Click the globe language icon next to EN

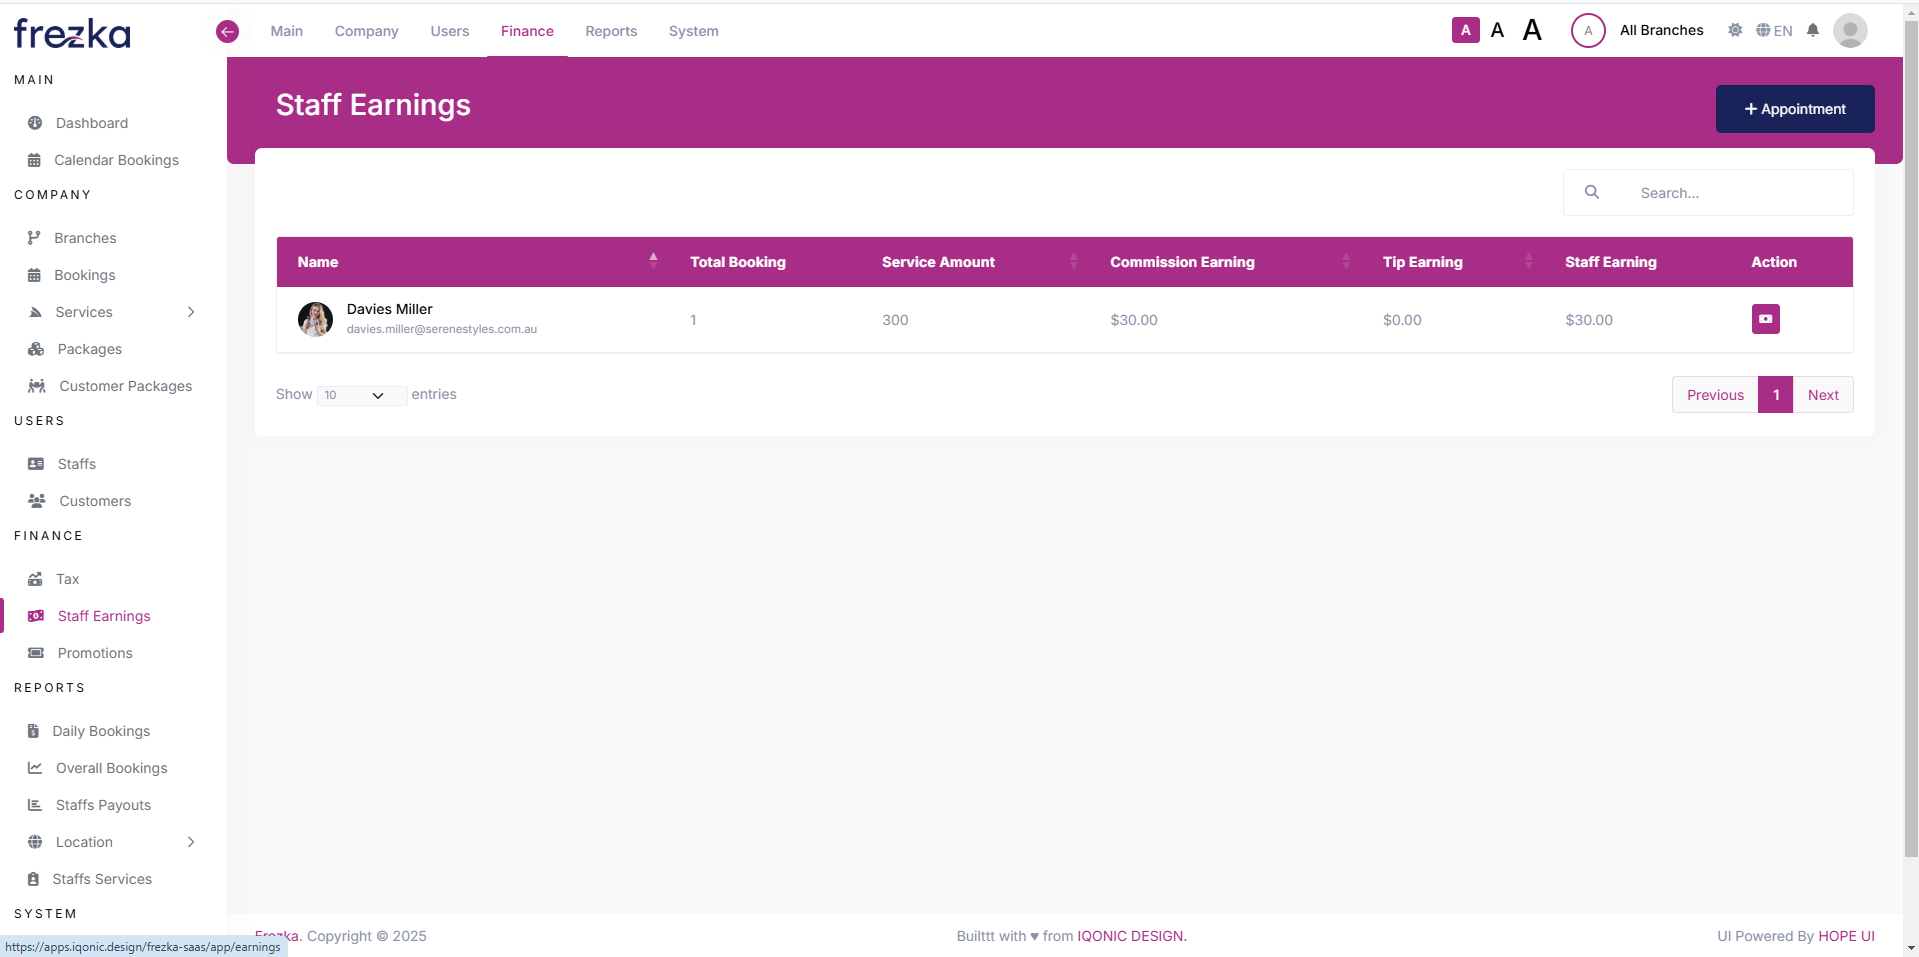pos(1763,30)
